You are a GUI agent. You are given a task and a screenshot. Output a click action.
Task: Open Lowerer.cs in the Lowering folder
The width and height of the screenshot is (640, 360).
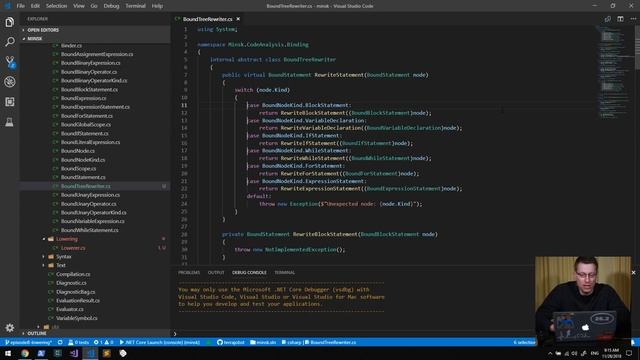73,248
